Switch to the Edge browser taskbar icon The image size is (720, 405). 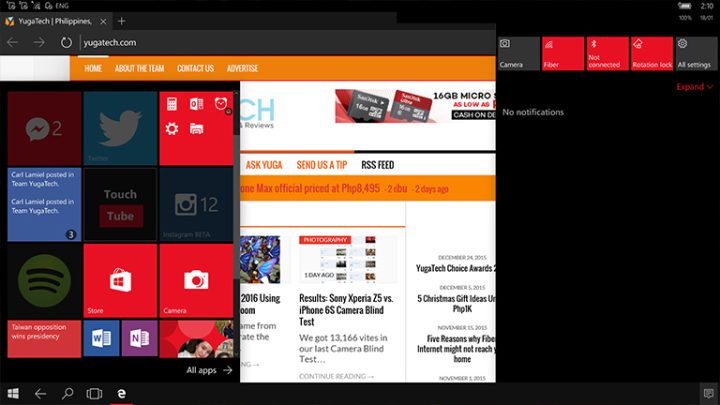pyautogui.click(x=121, y=394)
